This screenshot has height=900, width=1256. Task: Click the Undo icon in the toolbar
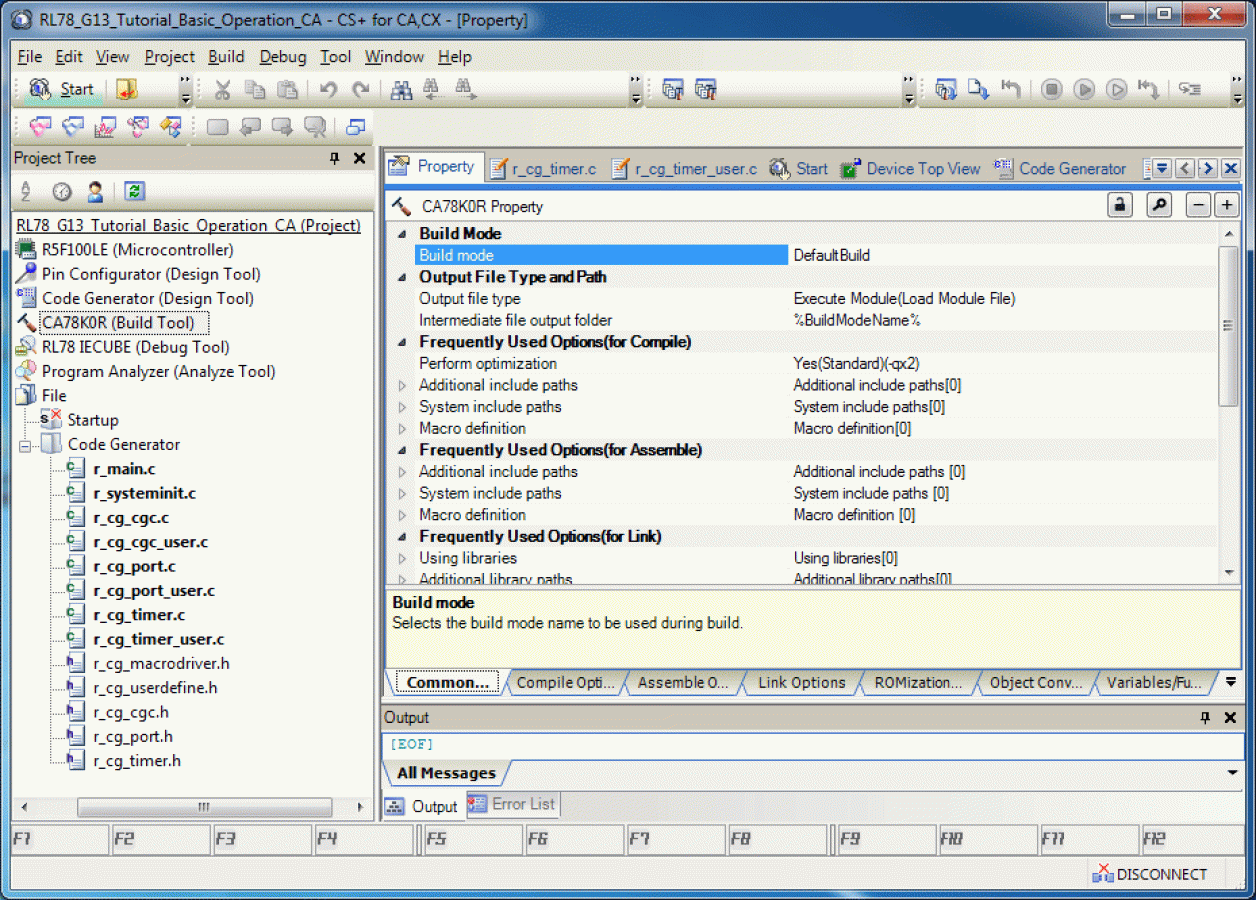[x=327, y=89]
